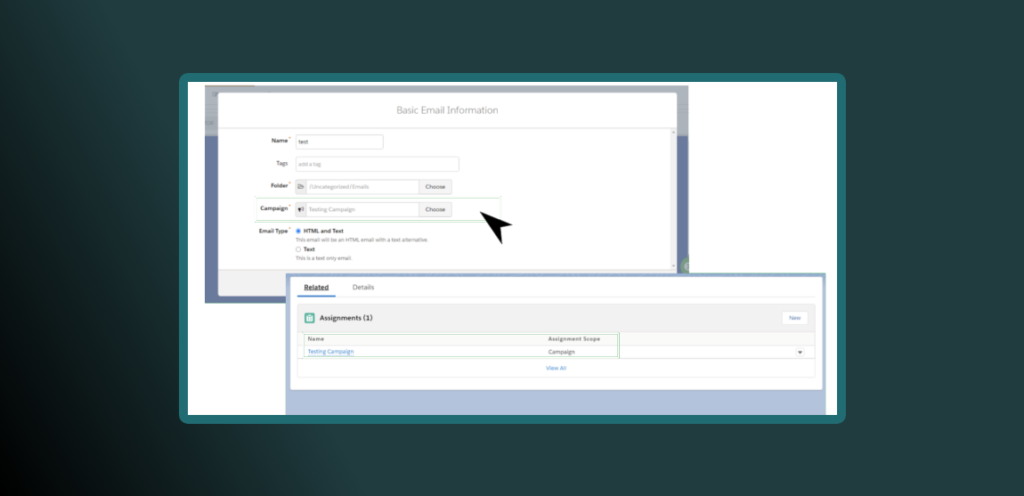Click New button in Assignments panel

(x=794, y=318)
